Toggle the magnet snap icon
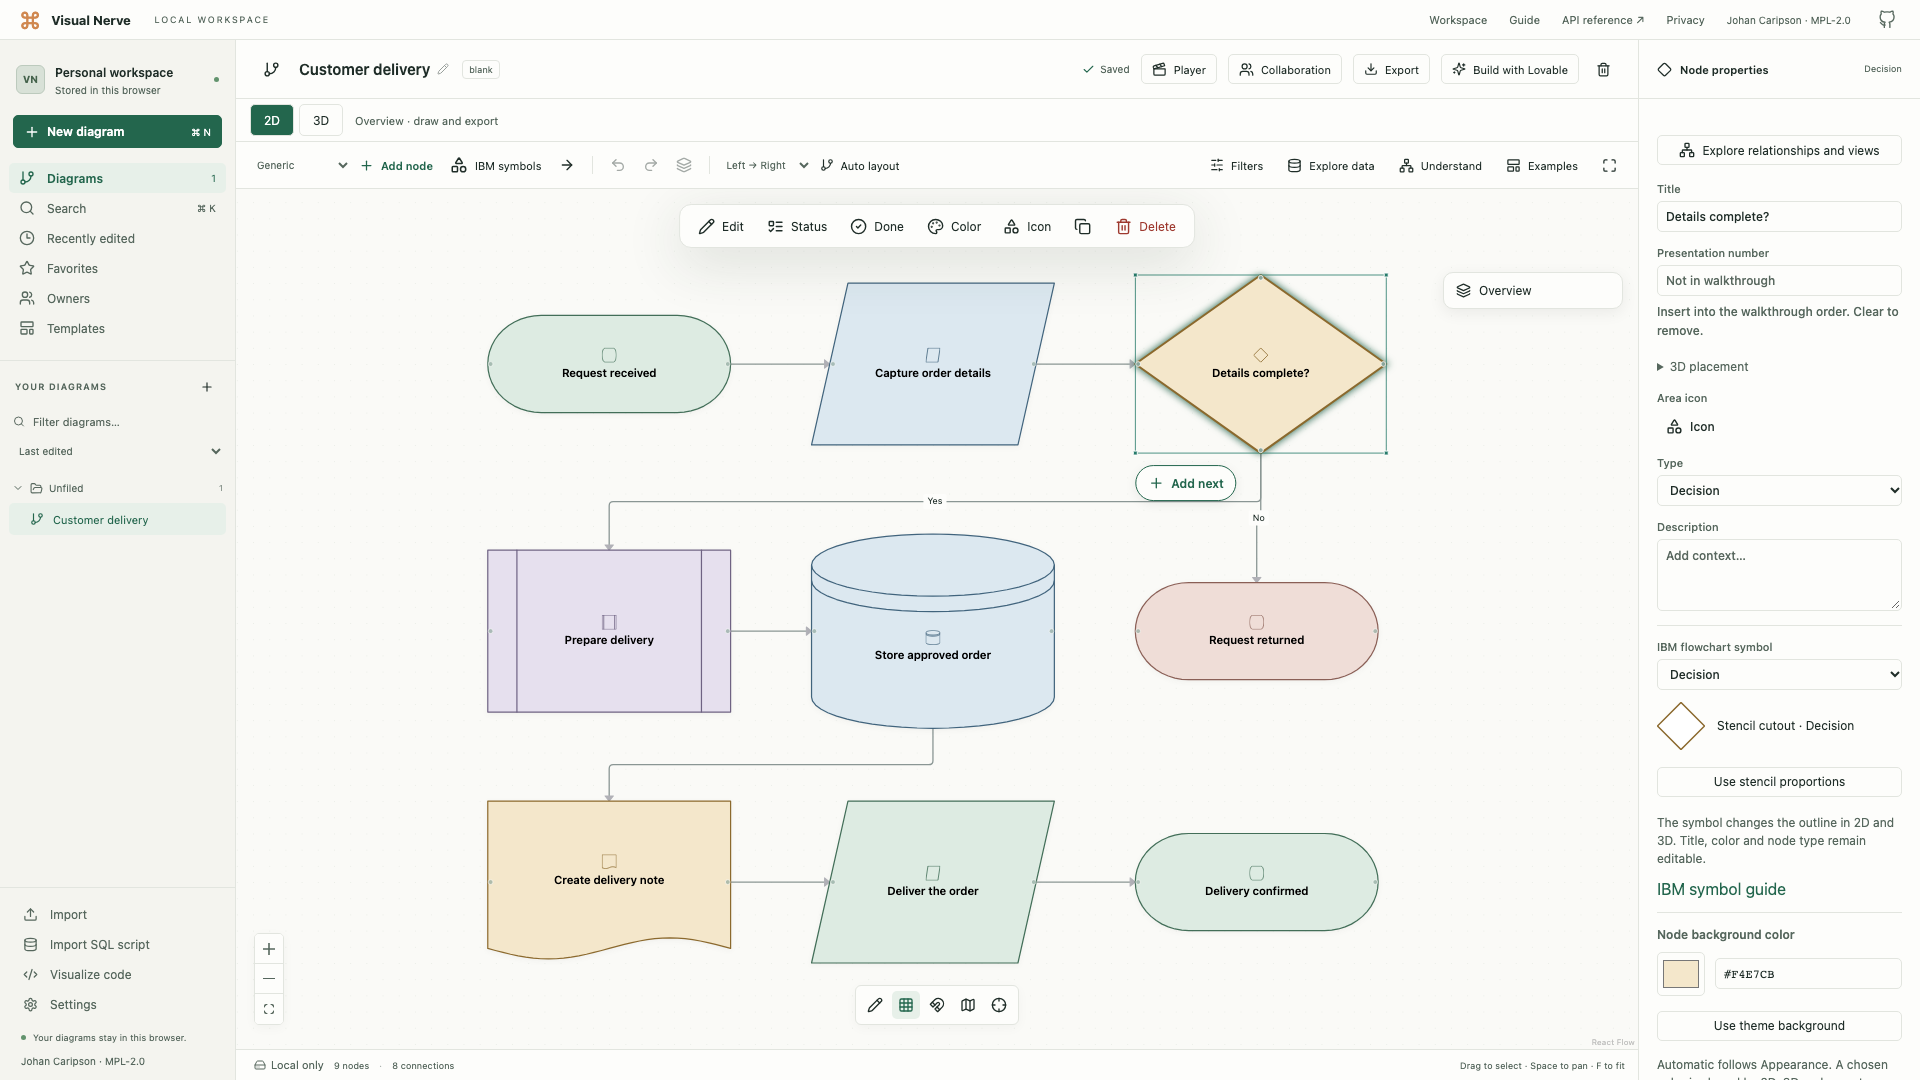The image size is (1920, 1080). click(x=937, y=1005)
